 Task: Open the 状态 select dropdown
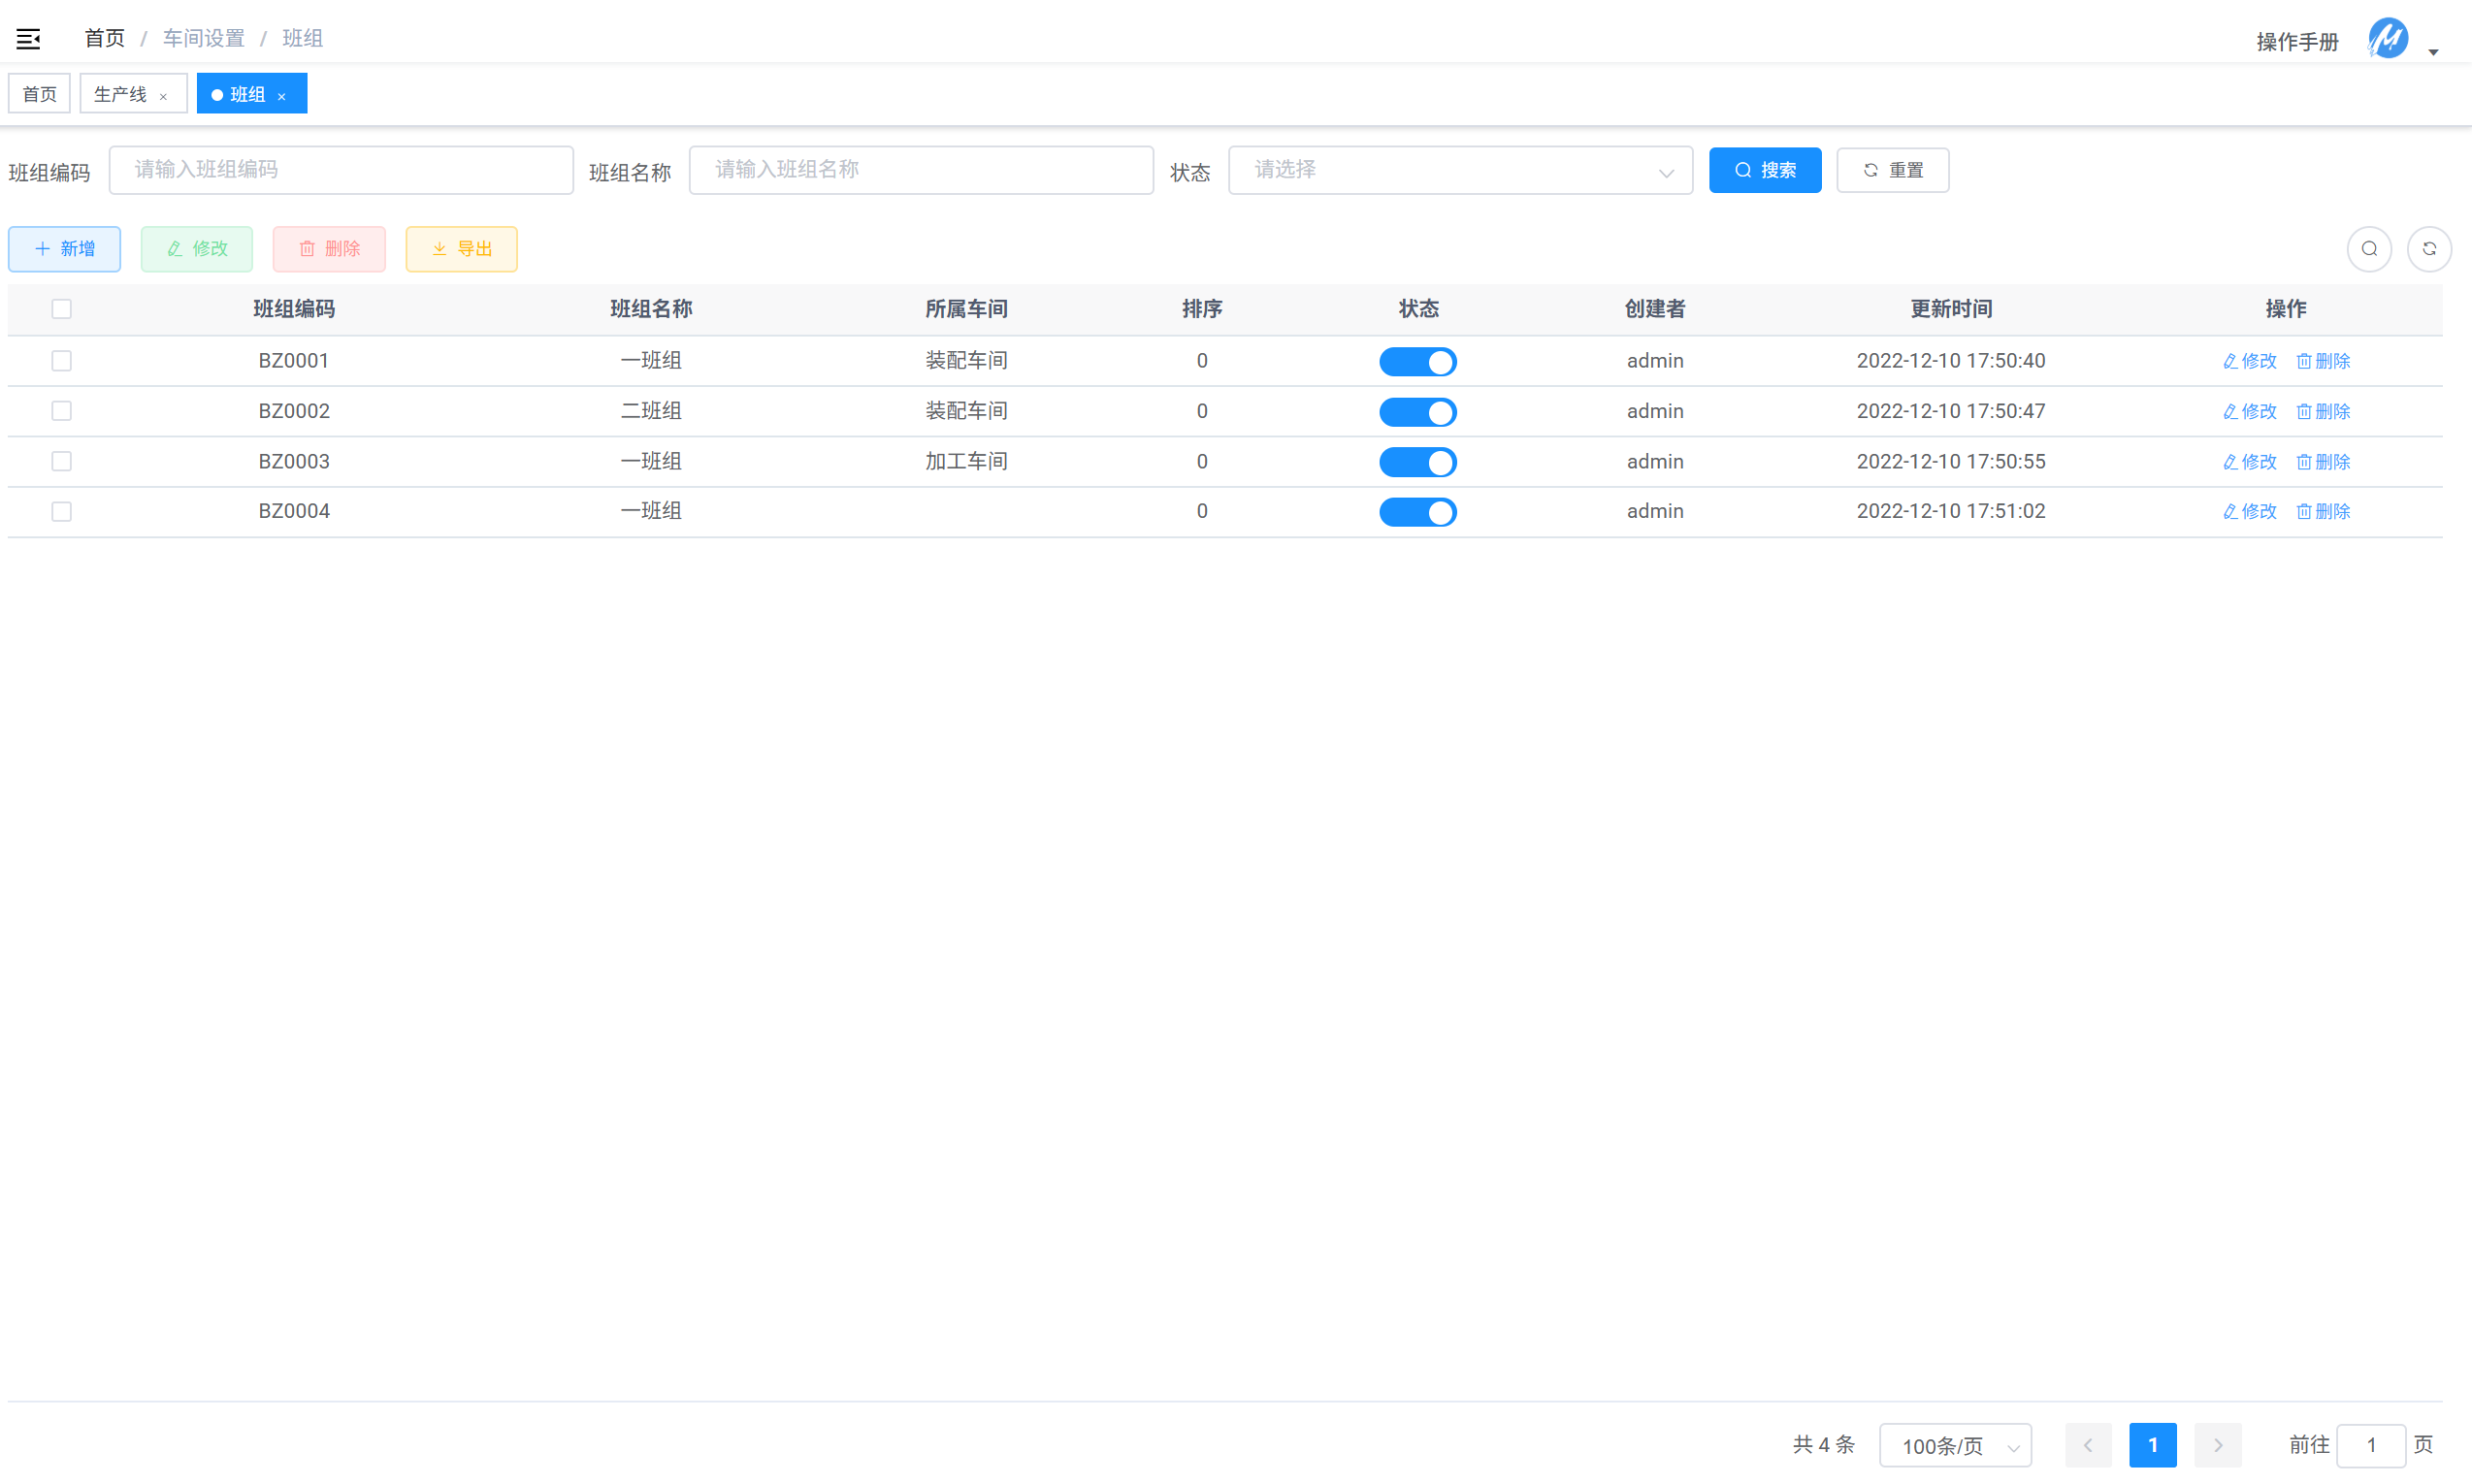pyautogui.click(x=1459, y=170)
